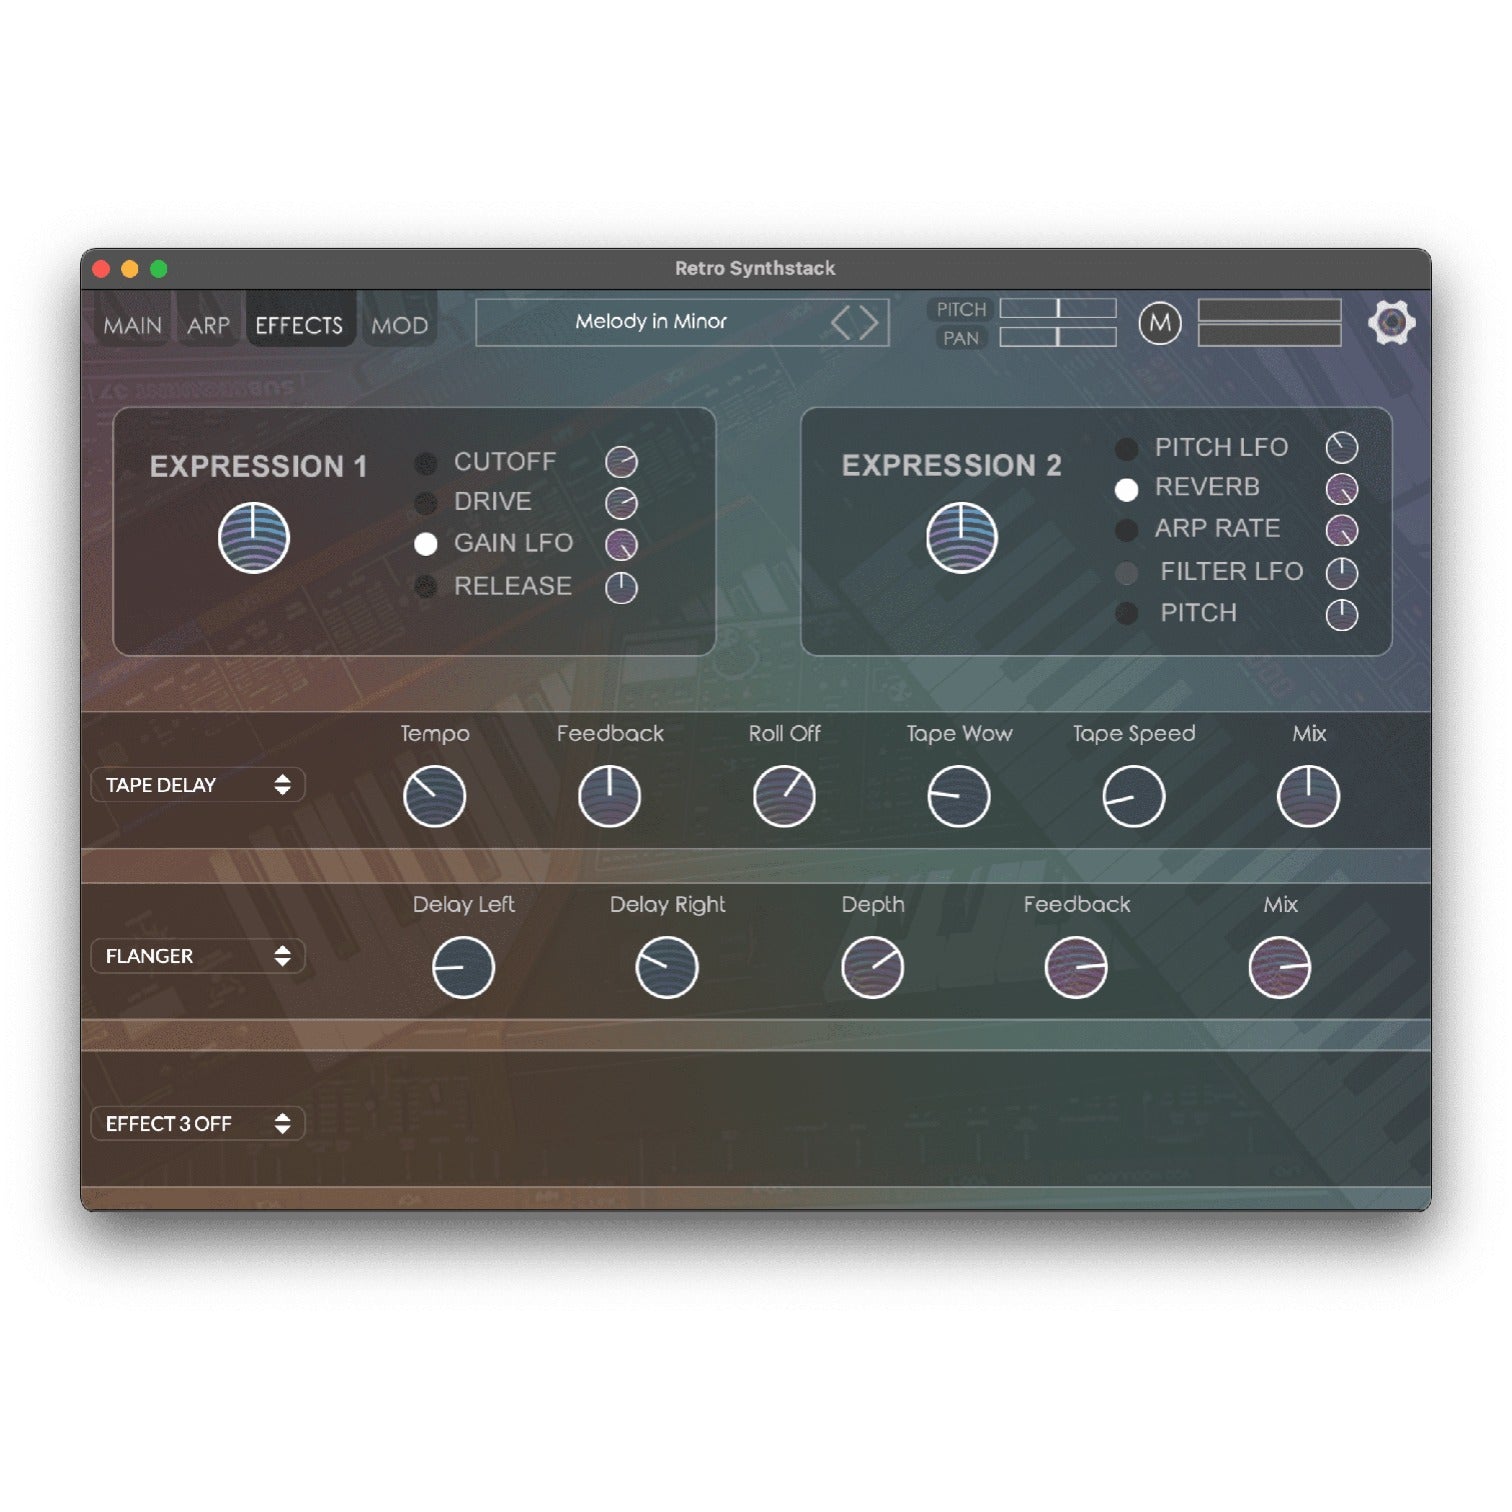Maximize window with the green button
Screen dimensions: 1512x1512
tap(158, 269)
